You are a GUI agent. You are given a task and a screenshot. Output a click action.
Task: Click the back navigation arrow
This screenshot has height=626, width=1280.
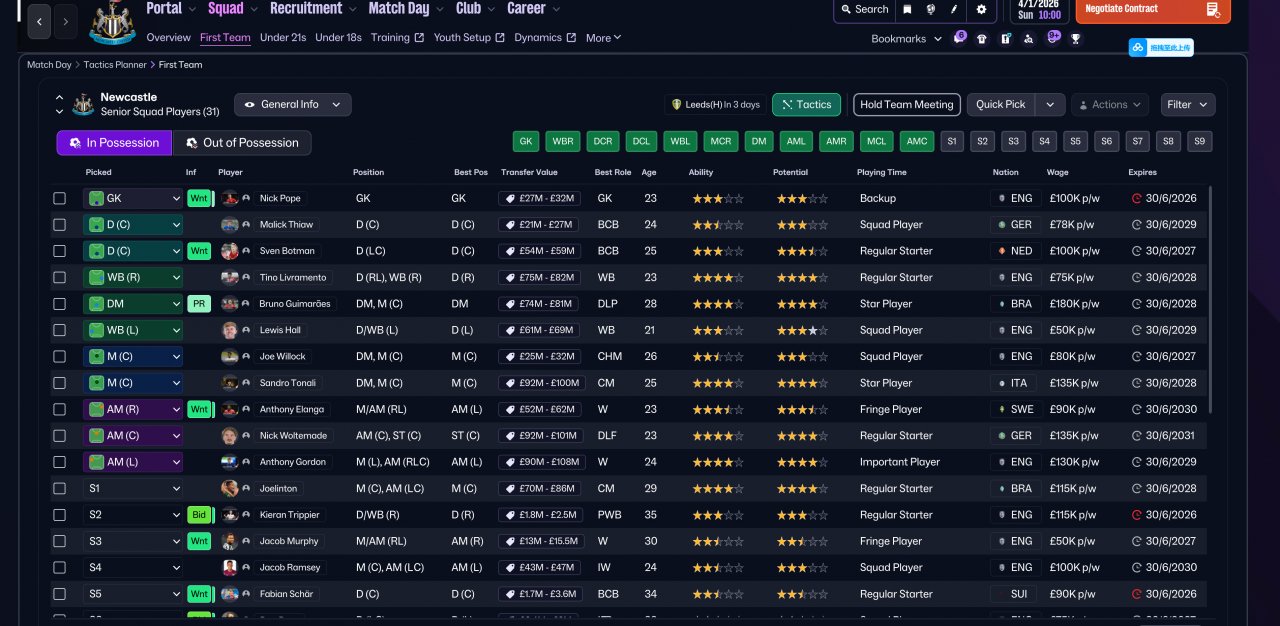pyautogui.click(x=40, y=20)
